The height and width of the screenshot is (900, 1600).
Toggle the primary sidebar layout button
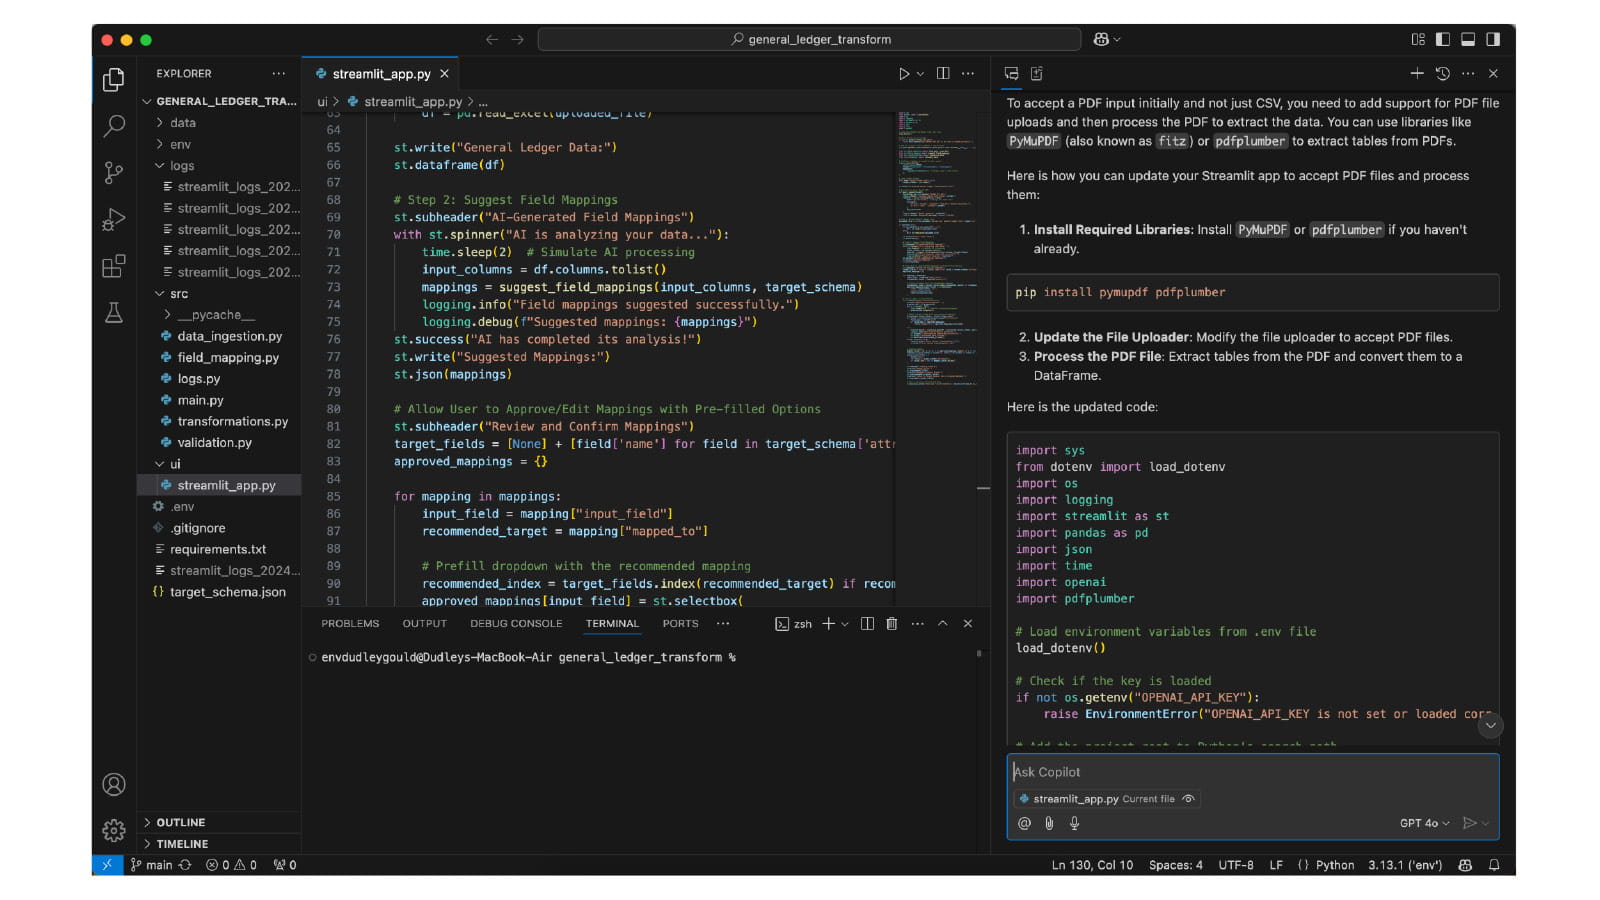tap(1442, 39)
